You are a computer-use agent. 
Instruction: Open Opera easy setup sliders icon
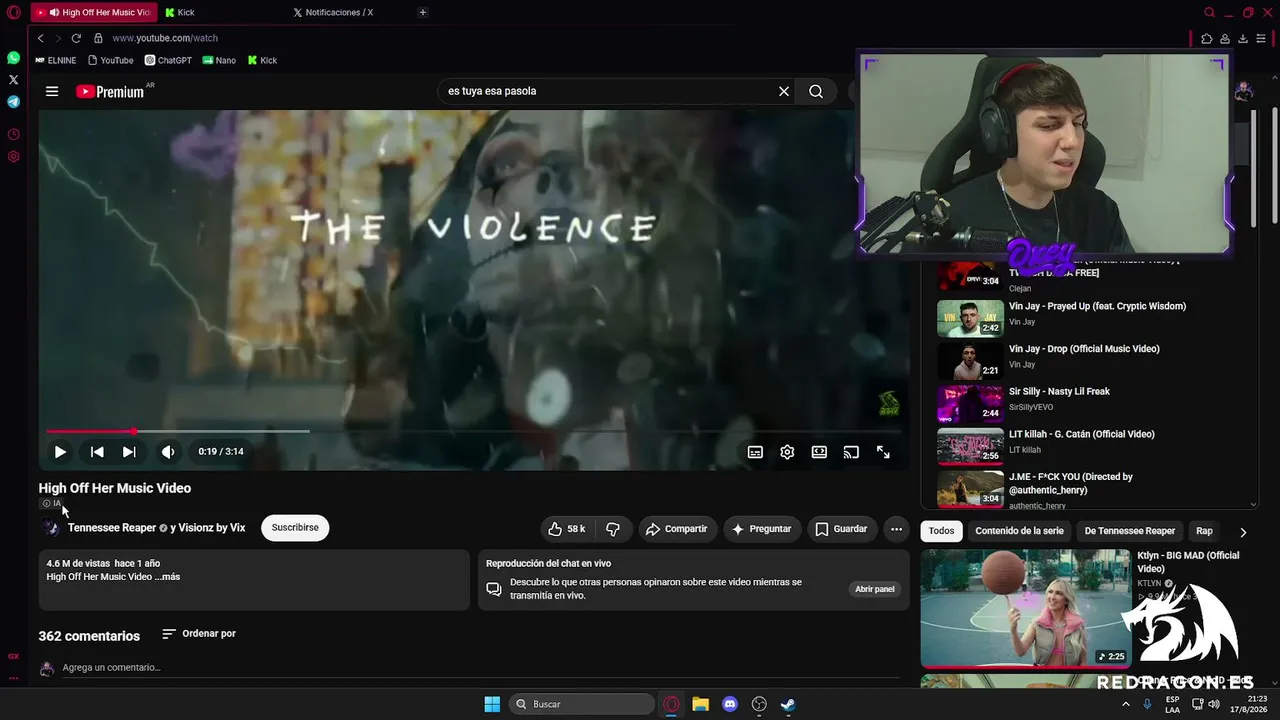point(1261,39)
